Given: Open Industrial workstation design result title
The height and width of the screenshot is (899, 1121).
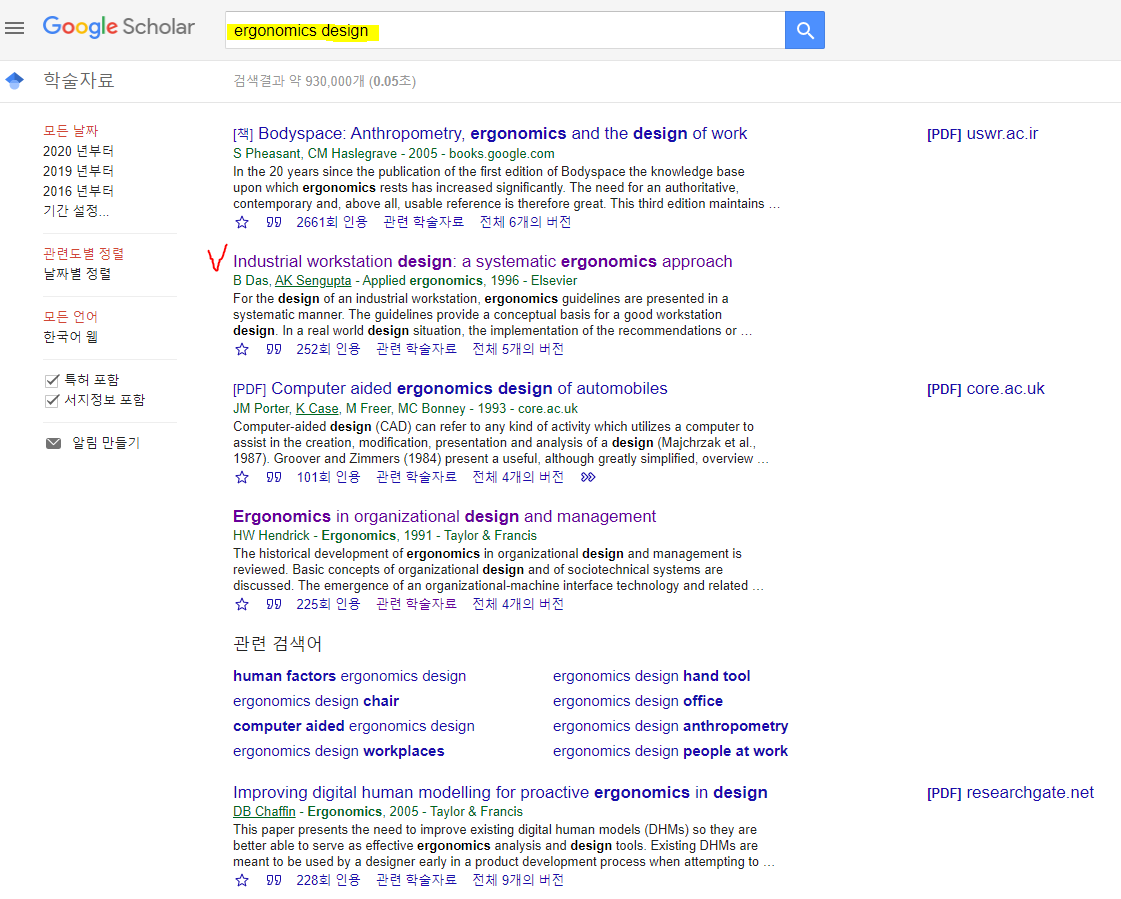Looking at the screenshot, I should [x=483, y=262].
